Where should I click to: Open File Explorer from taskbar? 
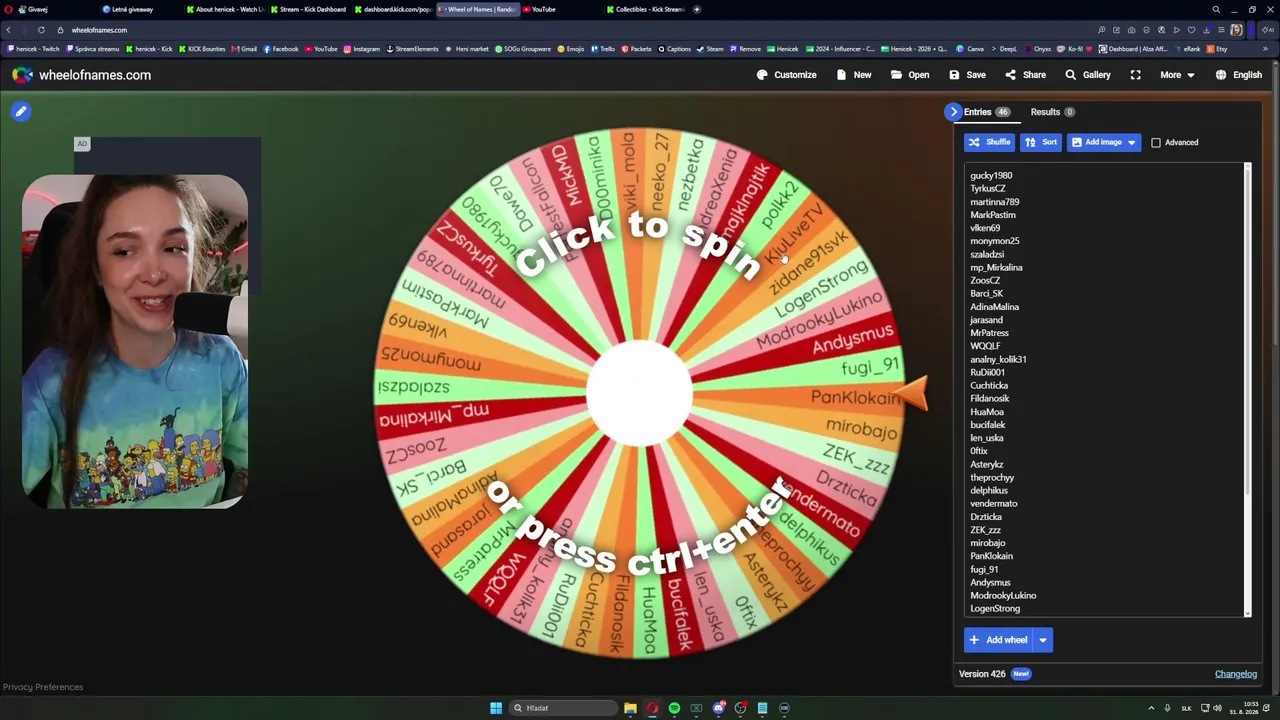[x=630, y=708]
